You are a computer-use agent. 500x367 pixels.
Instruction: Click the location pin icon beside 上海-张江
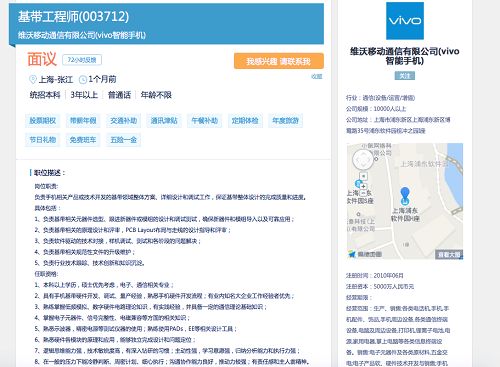coord(33,79)
